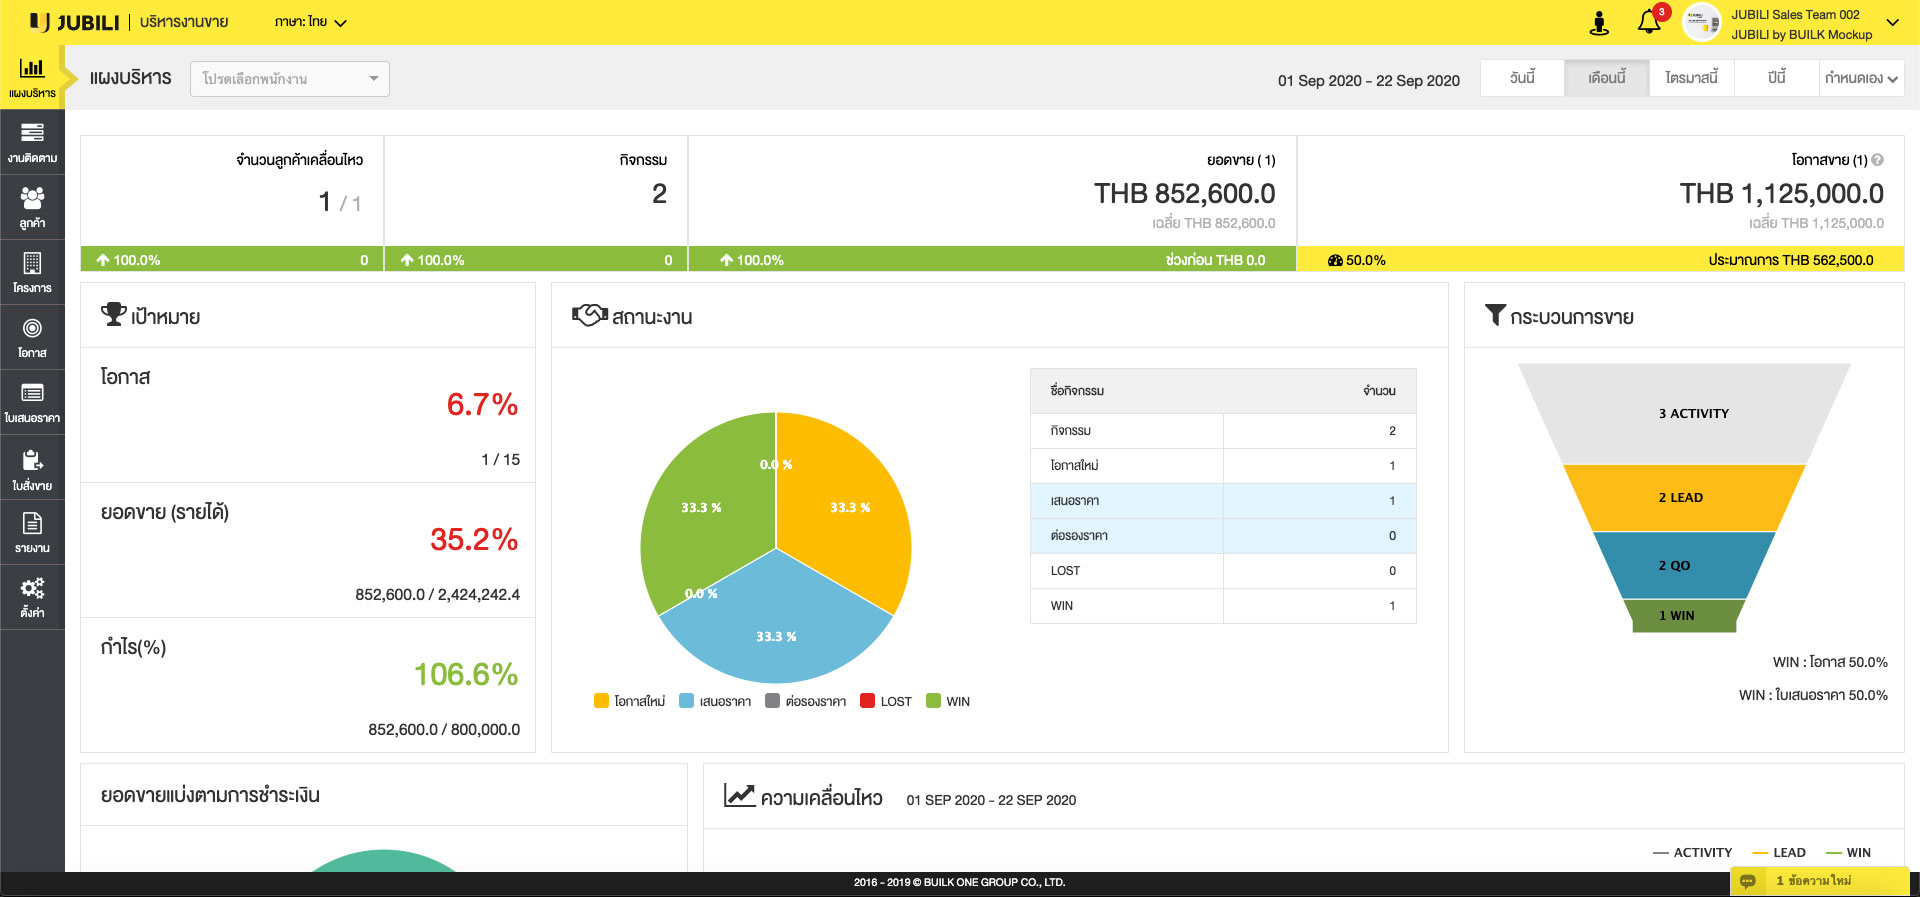Select the เสนอราคา row in status table
This screenshot has height=897, width=1920.
click(x=1223, y=500)
